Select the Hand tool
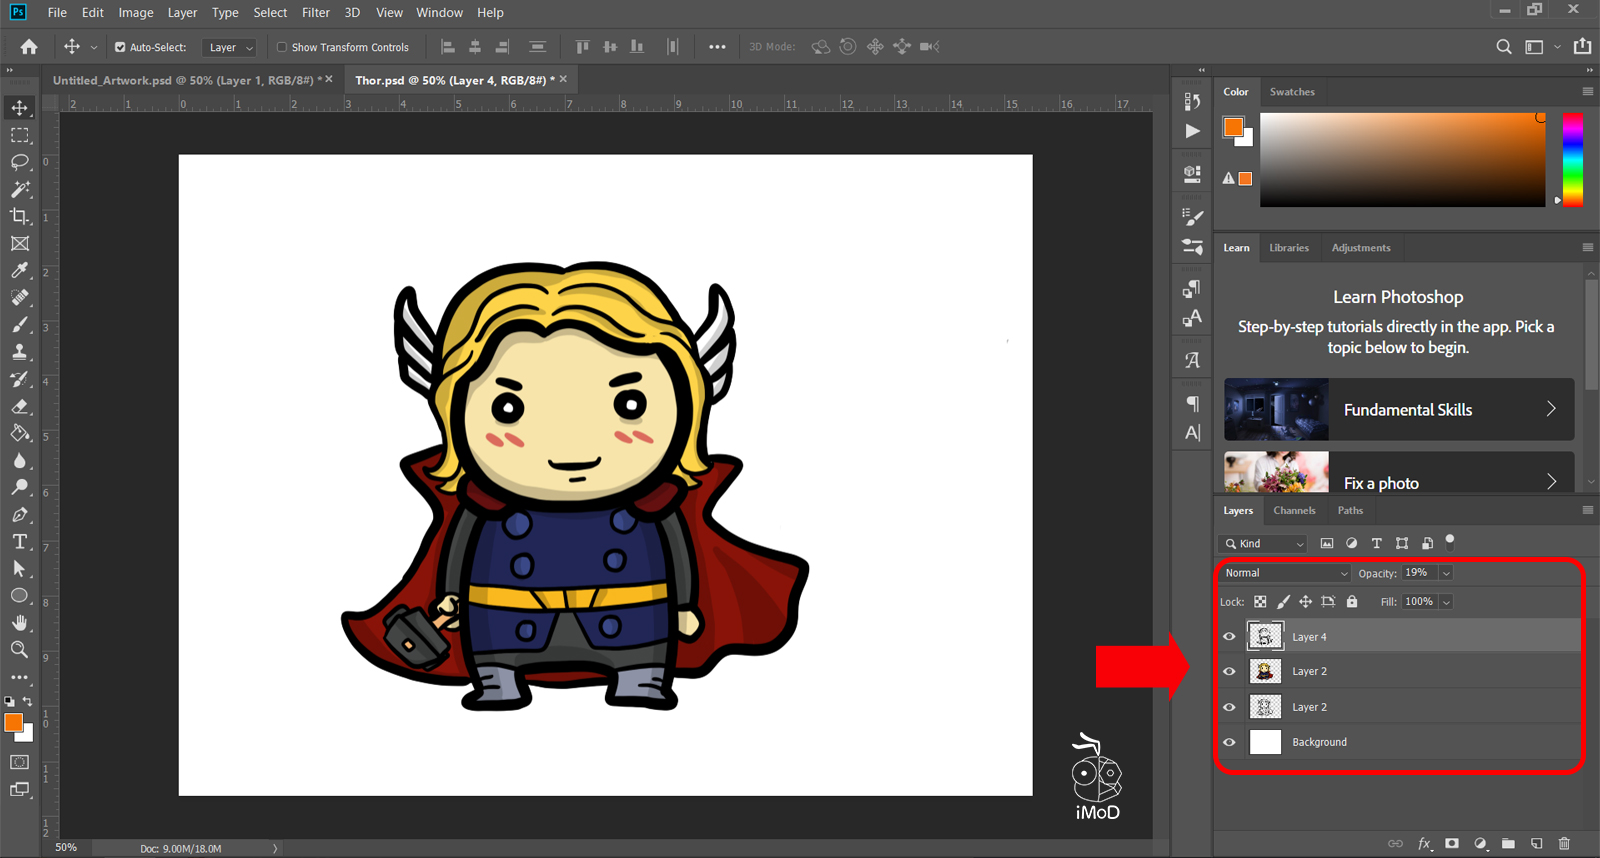 [19, 622]
